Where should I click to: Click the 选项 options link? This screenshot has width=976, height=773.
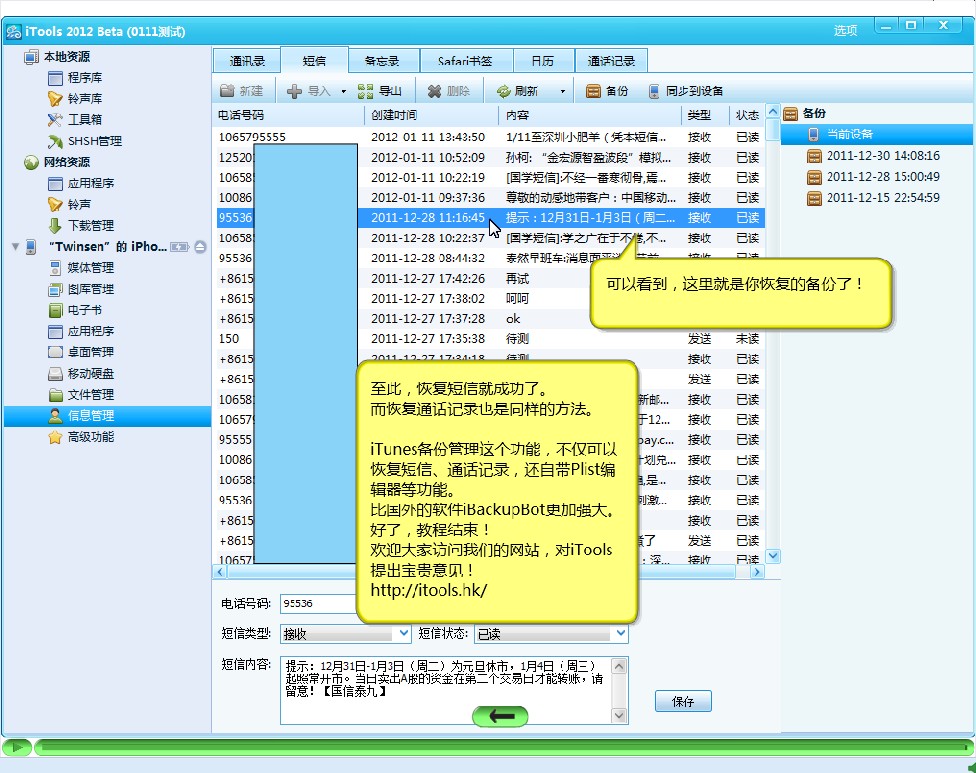[x=845, y=31]
